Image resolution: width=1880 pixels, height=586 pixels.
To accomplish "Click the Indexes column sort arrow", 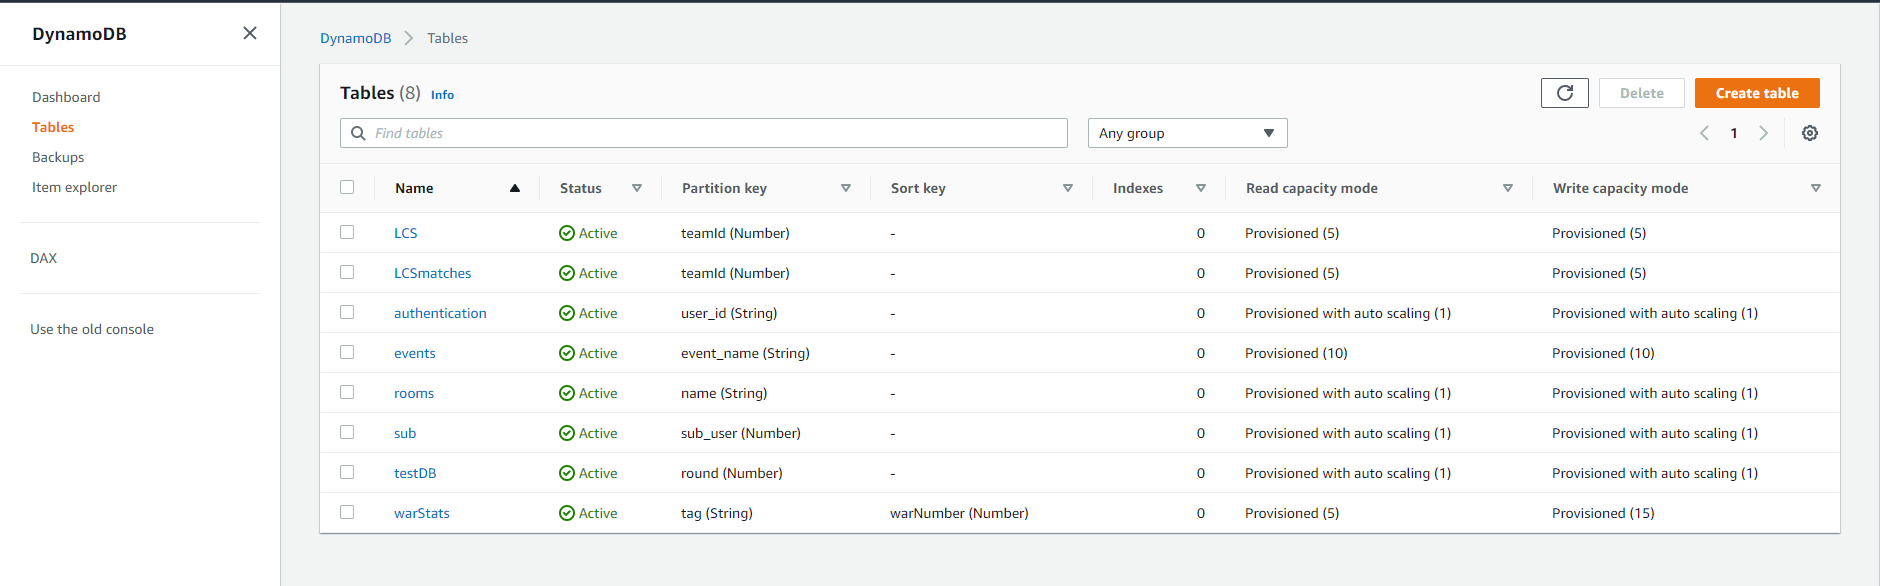I will pyautogui.click(x=1201, y=188).
